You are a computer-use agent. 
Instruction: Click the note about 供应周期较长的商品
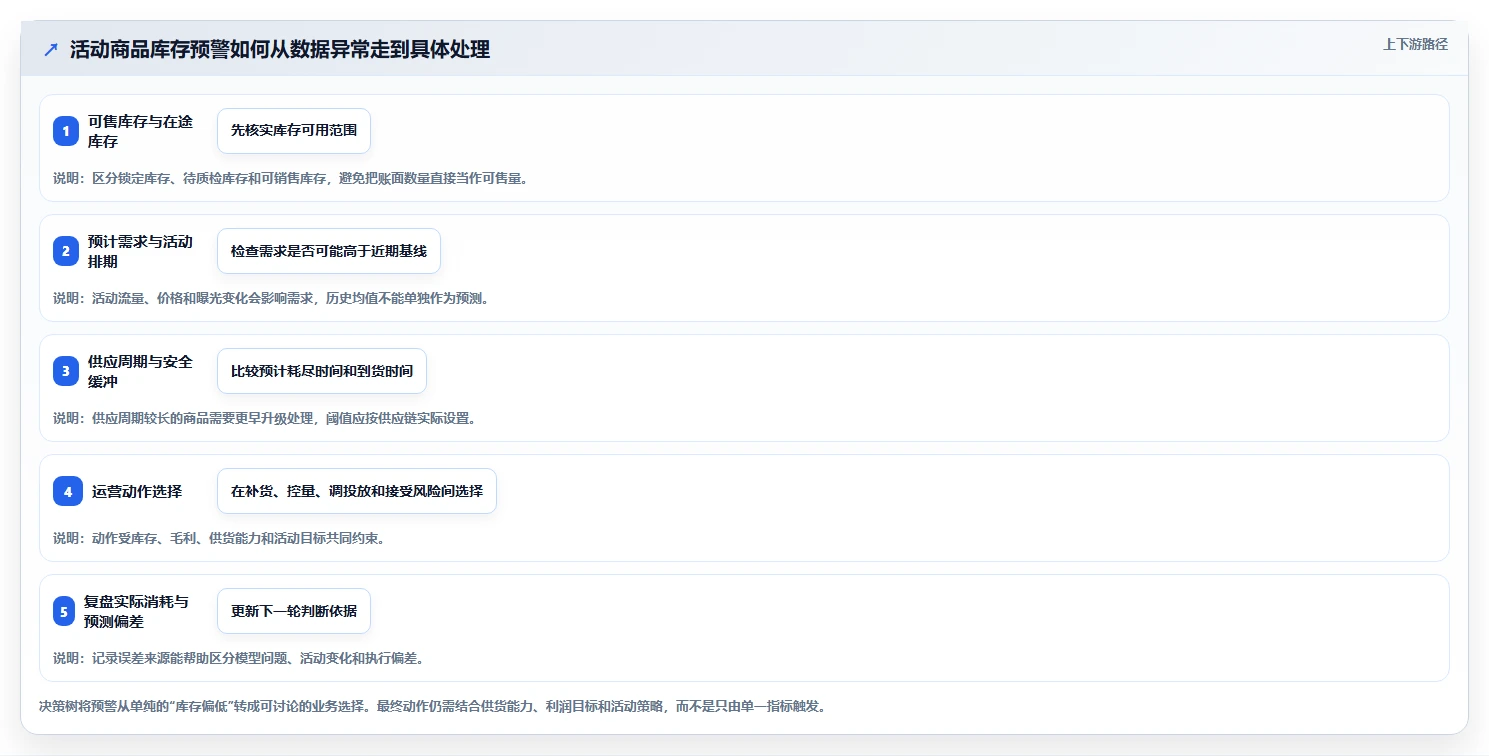pyautogui.click(x=265, y=418)
